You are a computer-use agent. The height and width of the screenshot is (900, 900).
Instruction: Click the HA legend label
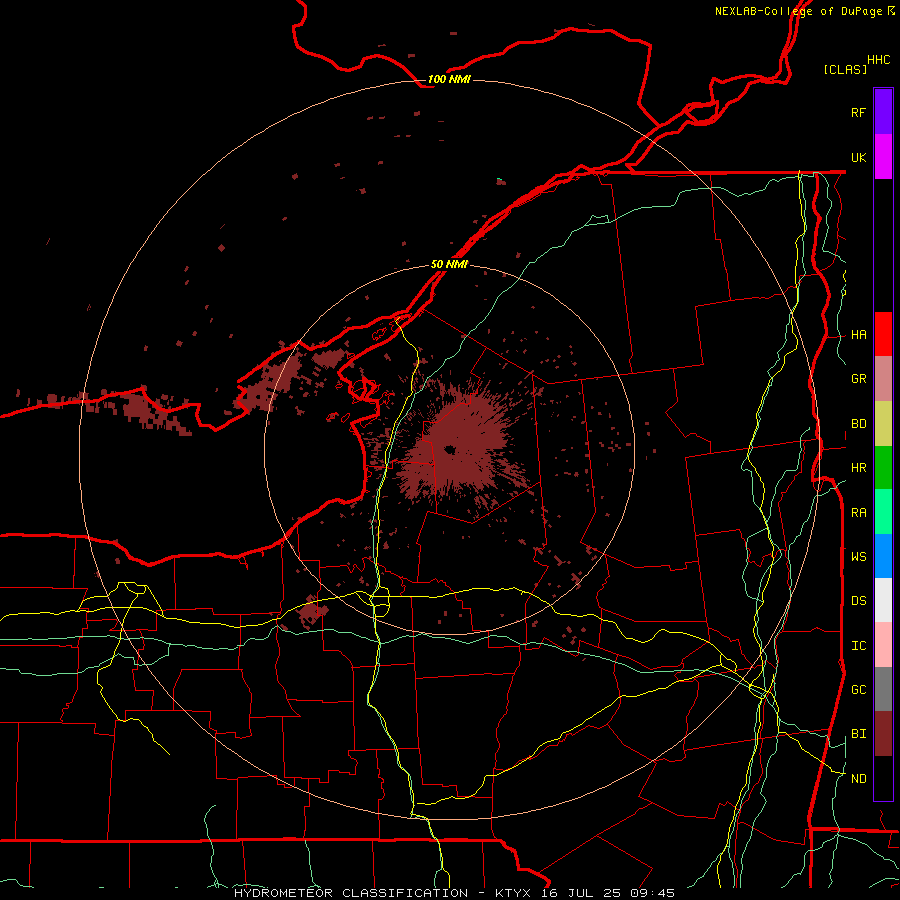click(x=858, y=335)
